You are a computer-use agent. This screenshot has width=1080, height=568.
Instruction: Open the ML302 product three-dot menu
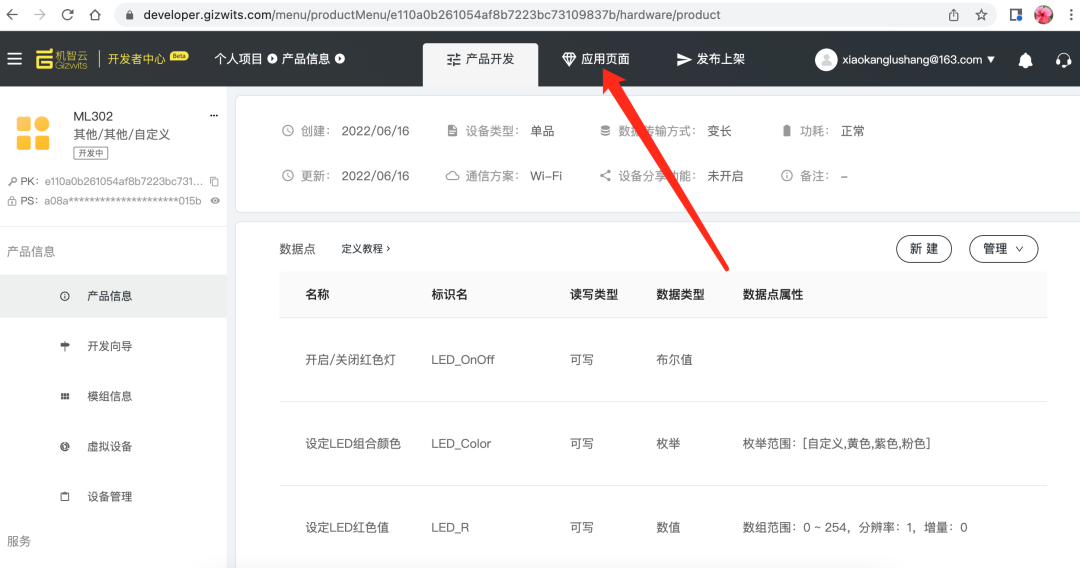[x=213, y=117]
